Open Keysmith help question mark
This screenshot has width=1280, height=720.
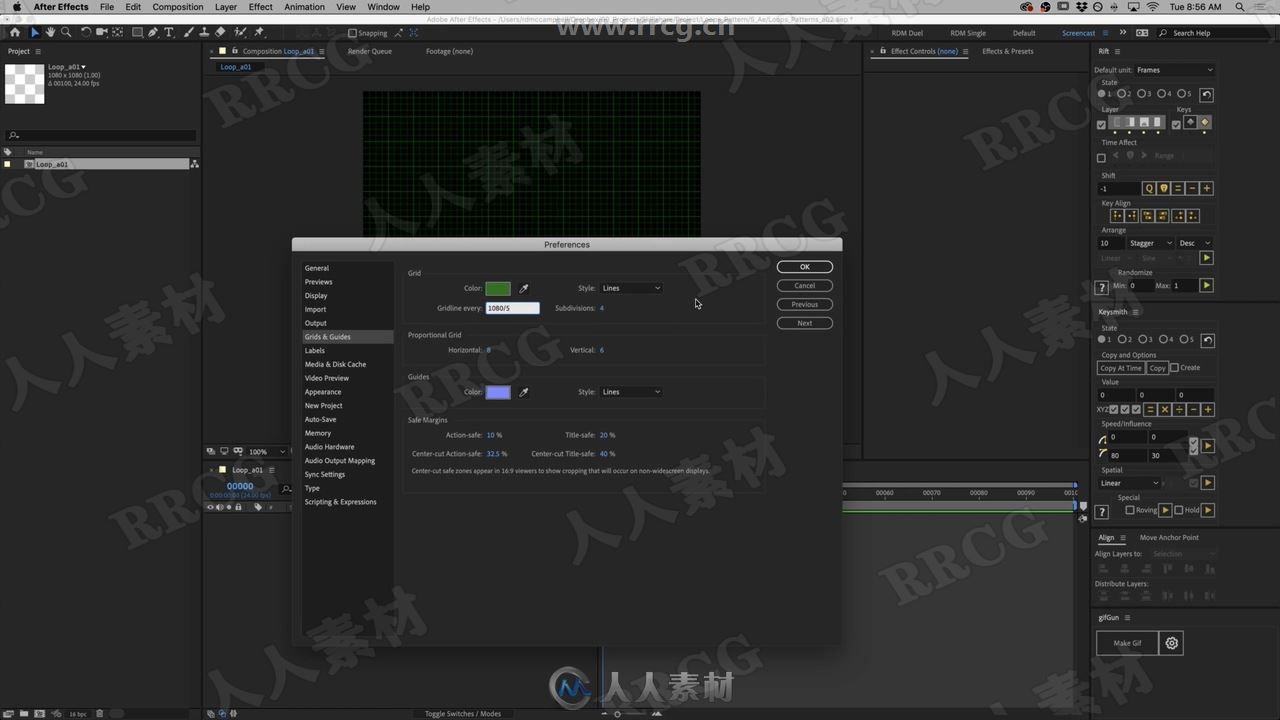point(1102,512)
